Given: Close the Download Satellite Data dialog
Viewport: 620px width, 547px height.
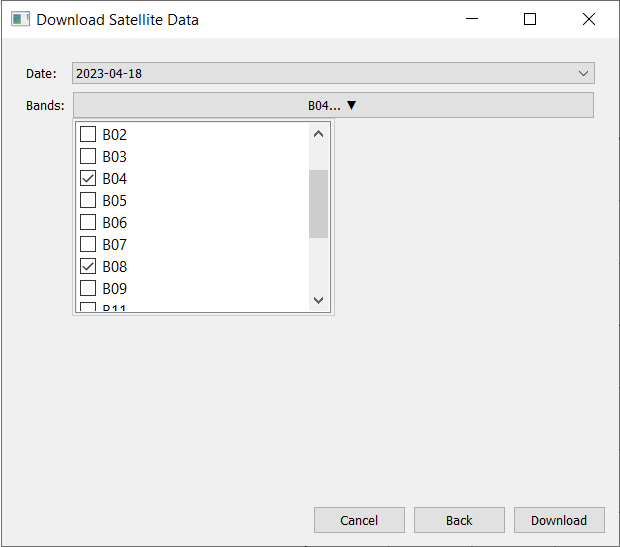Looking at the screenshot, I should point(589,19).
